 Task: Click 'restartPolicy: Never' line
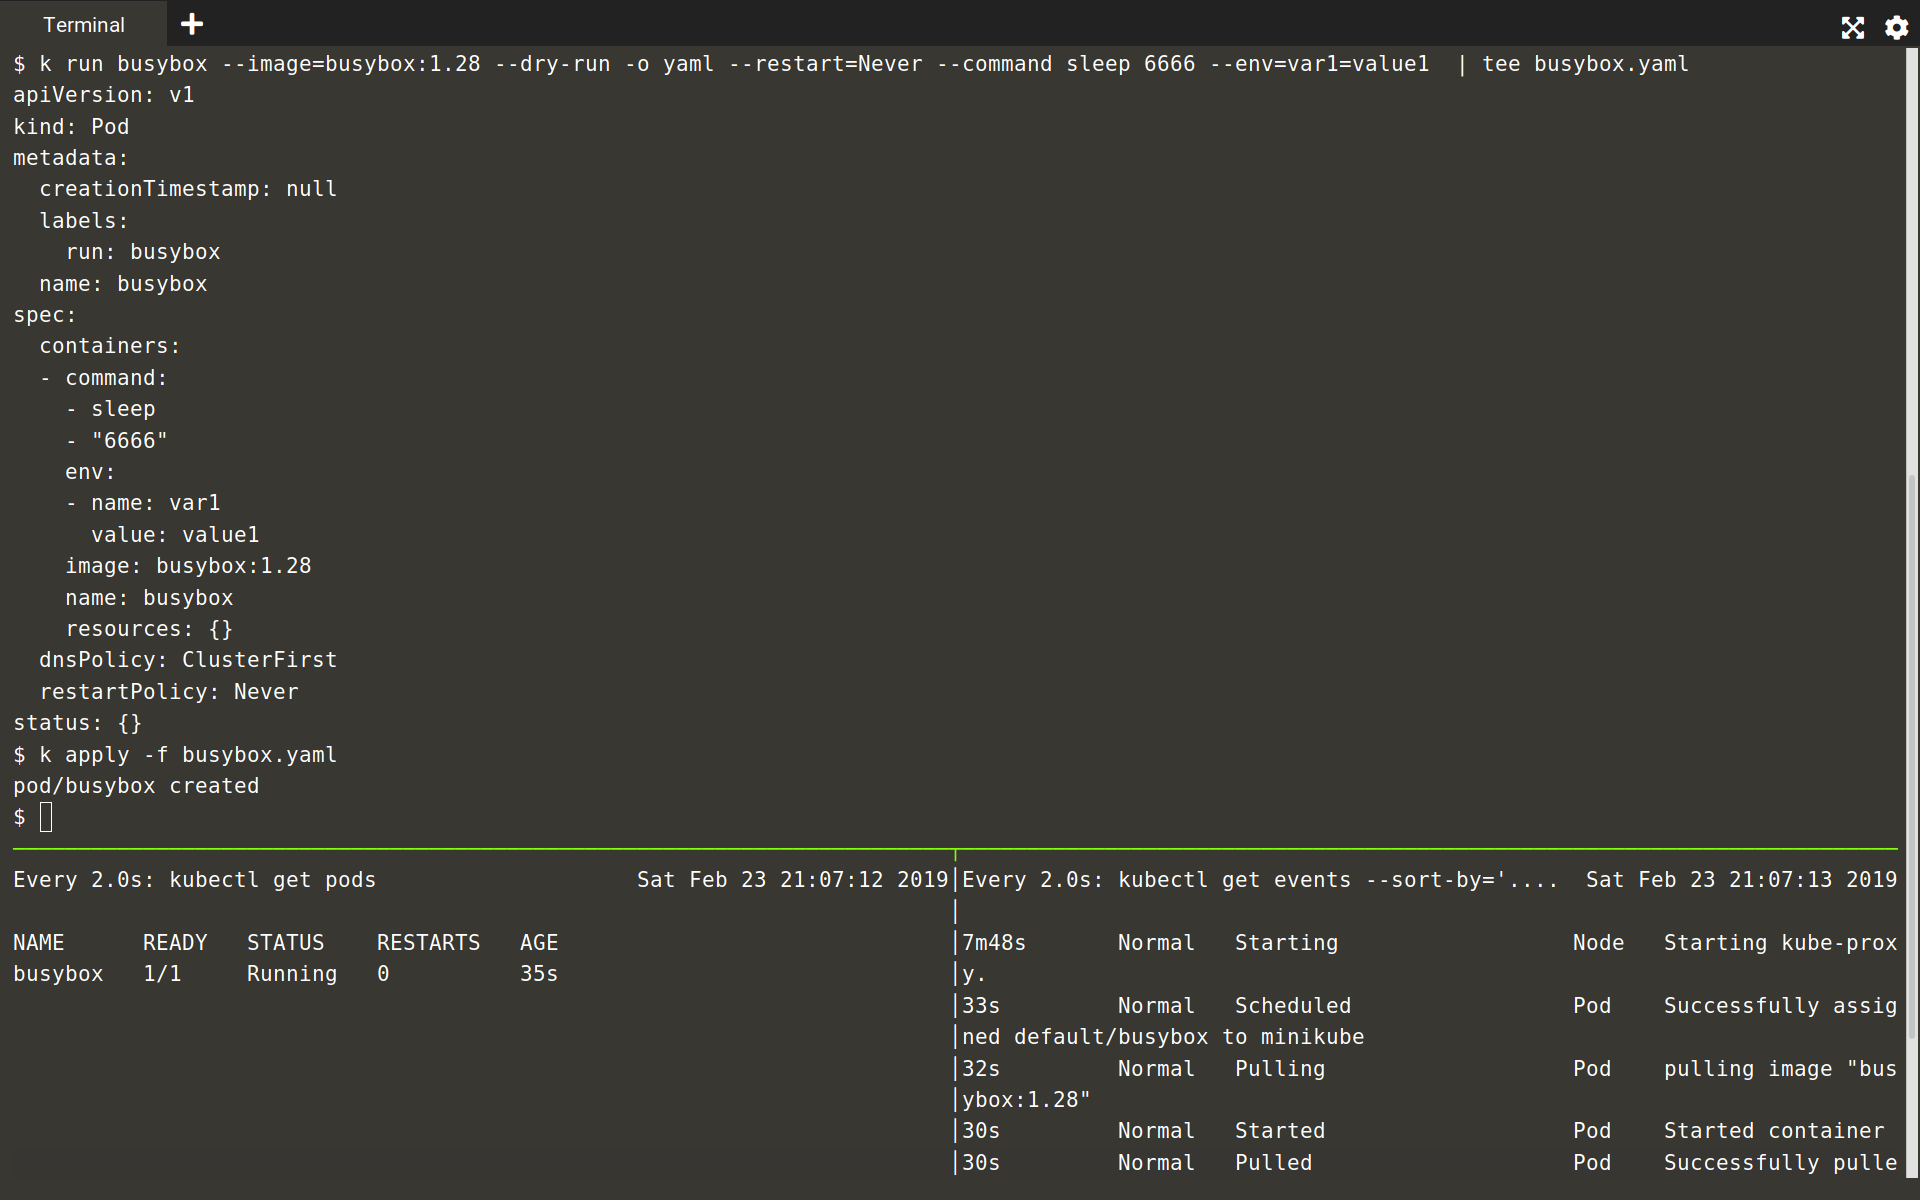pyautogui.click(x=169, y=692)
